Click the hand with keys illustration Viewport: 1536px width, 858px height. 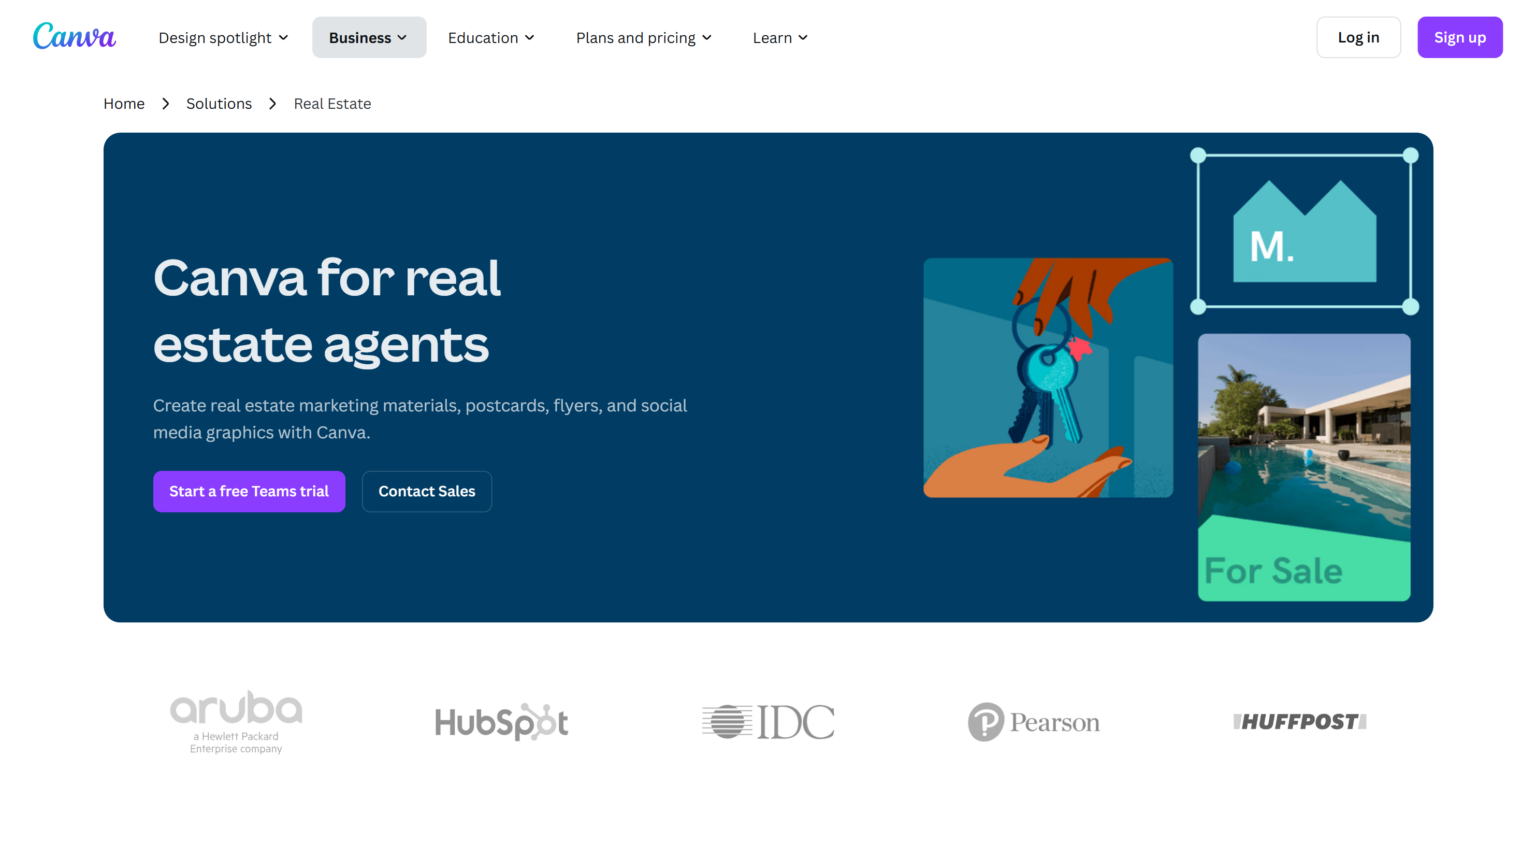coord(1047,378)
